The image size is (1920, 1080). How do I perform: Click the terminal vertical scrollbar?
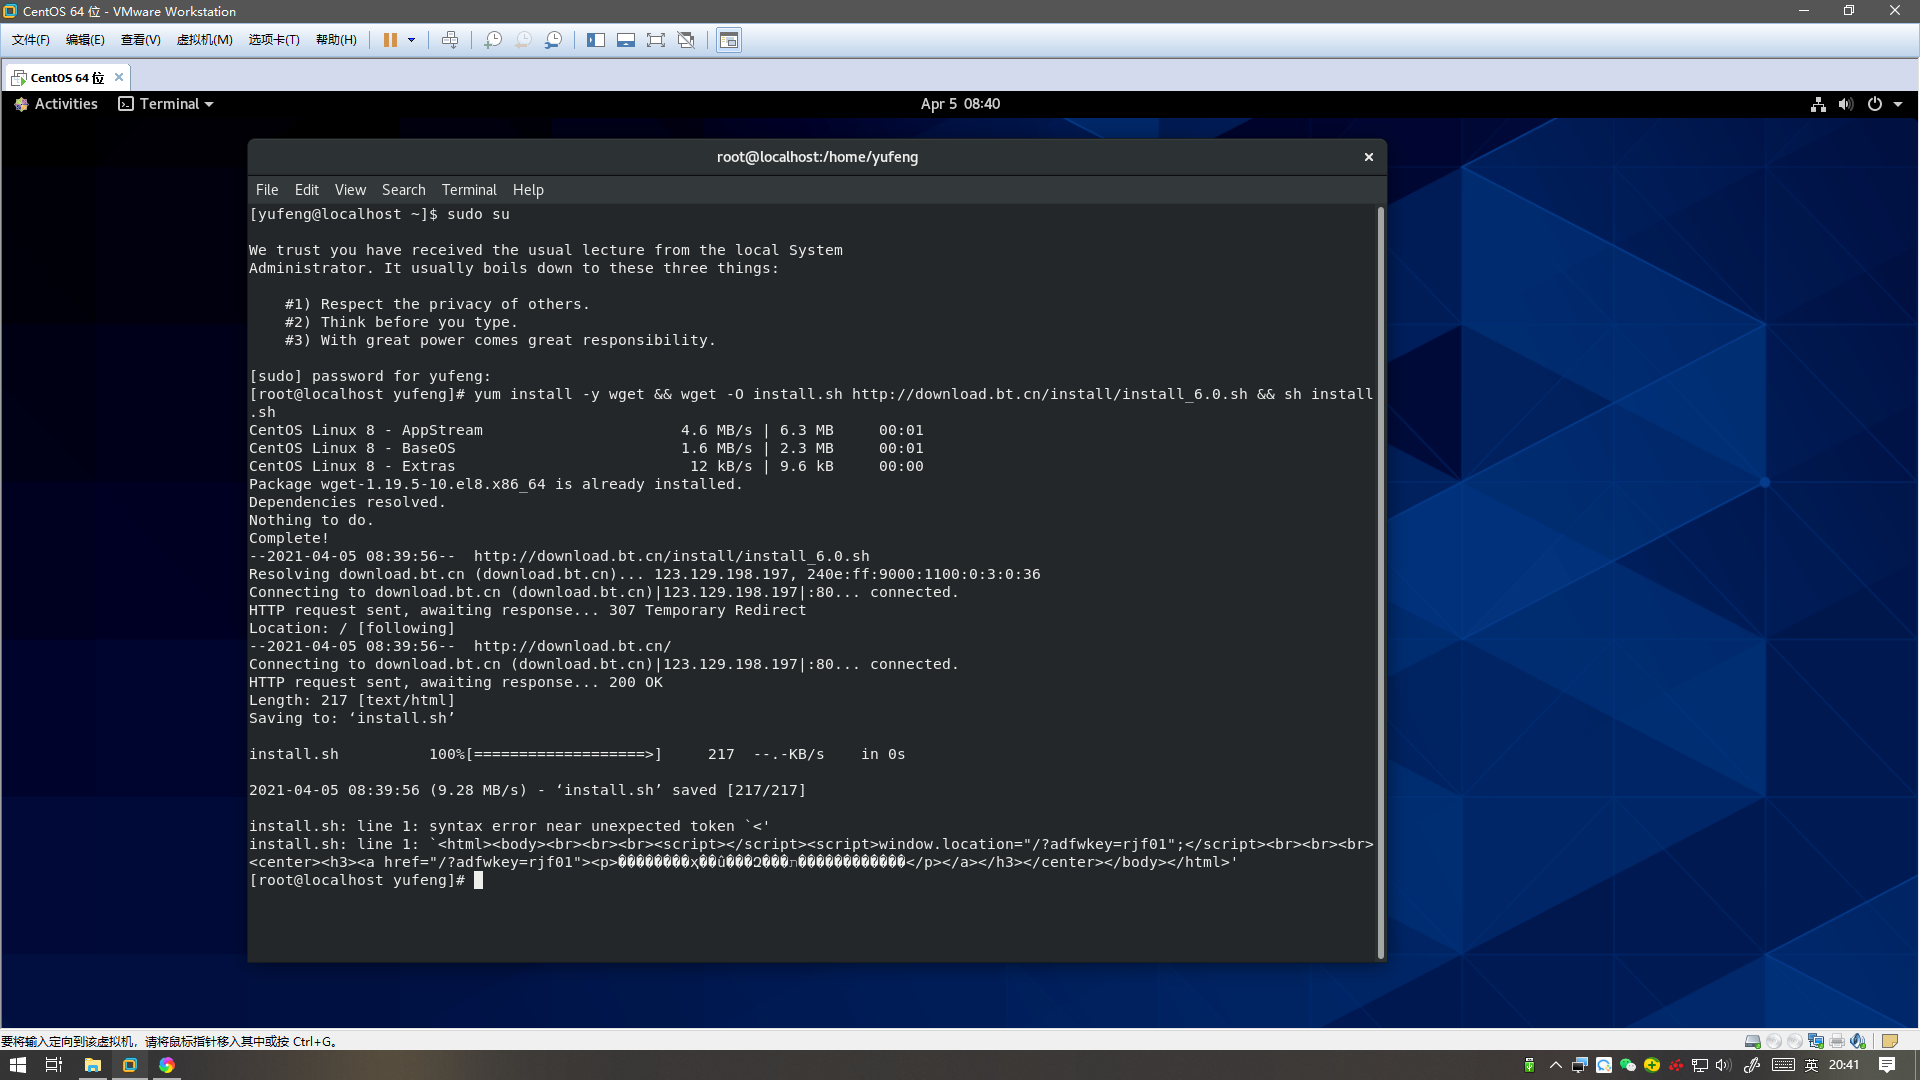point(1381,582)
